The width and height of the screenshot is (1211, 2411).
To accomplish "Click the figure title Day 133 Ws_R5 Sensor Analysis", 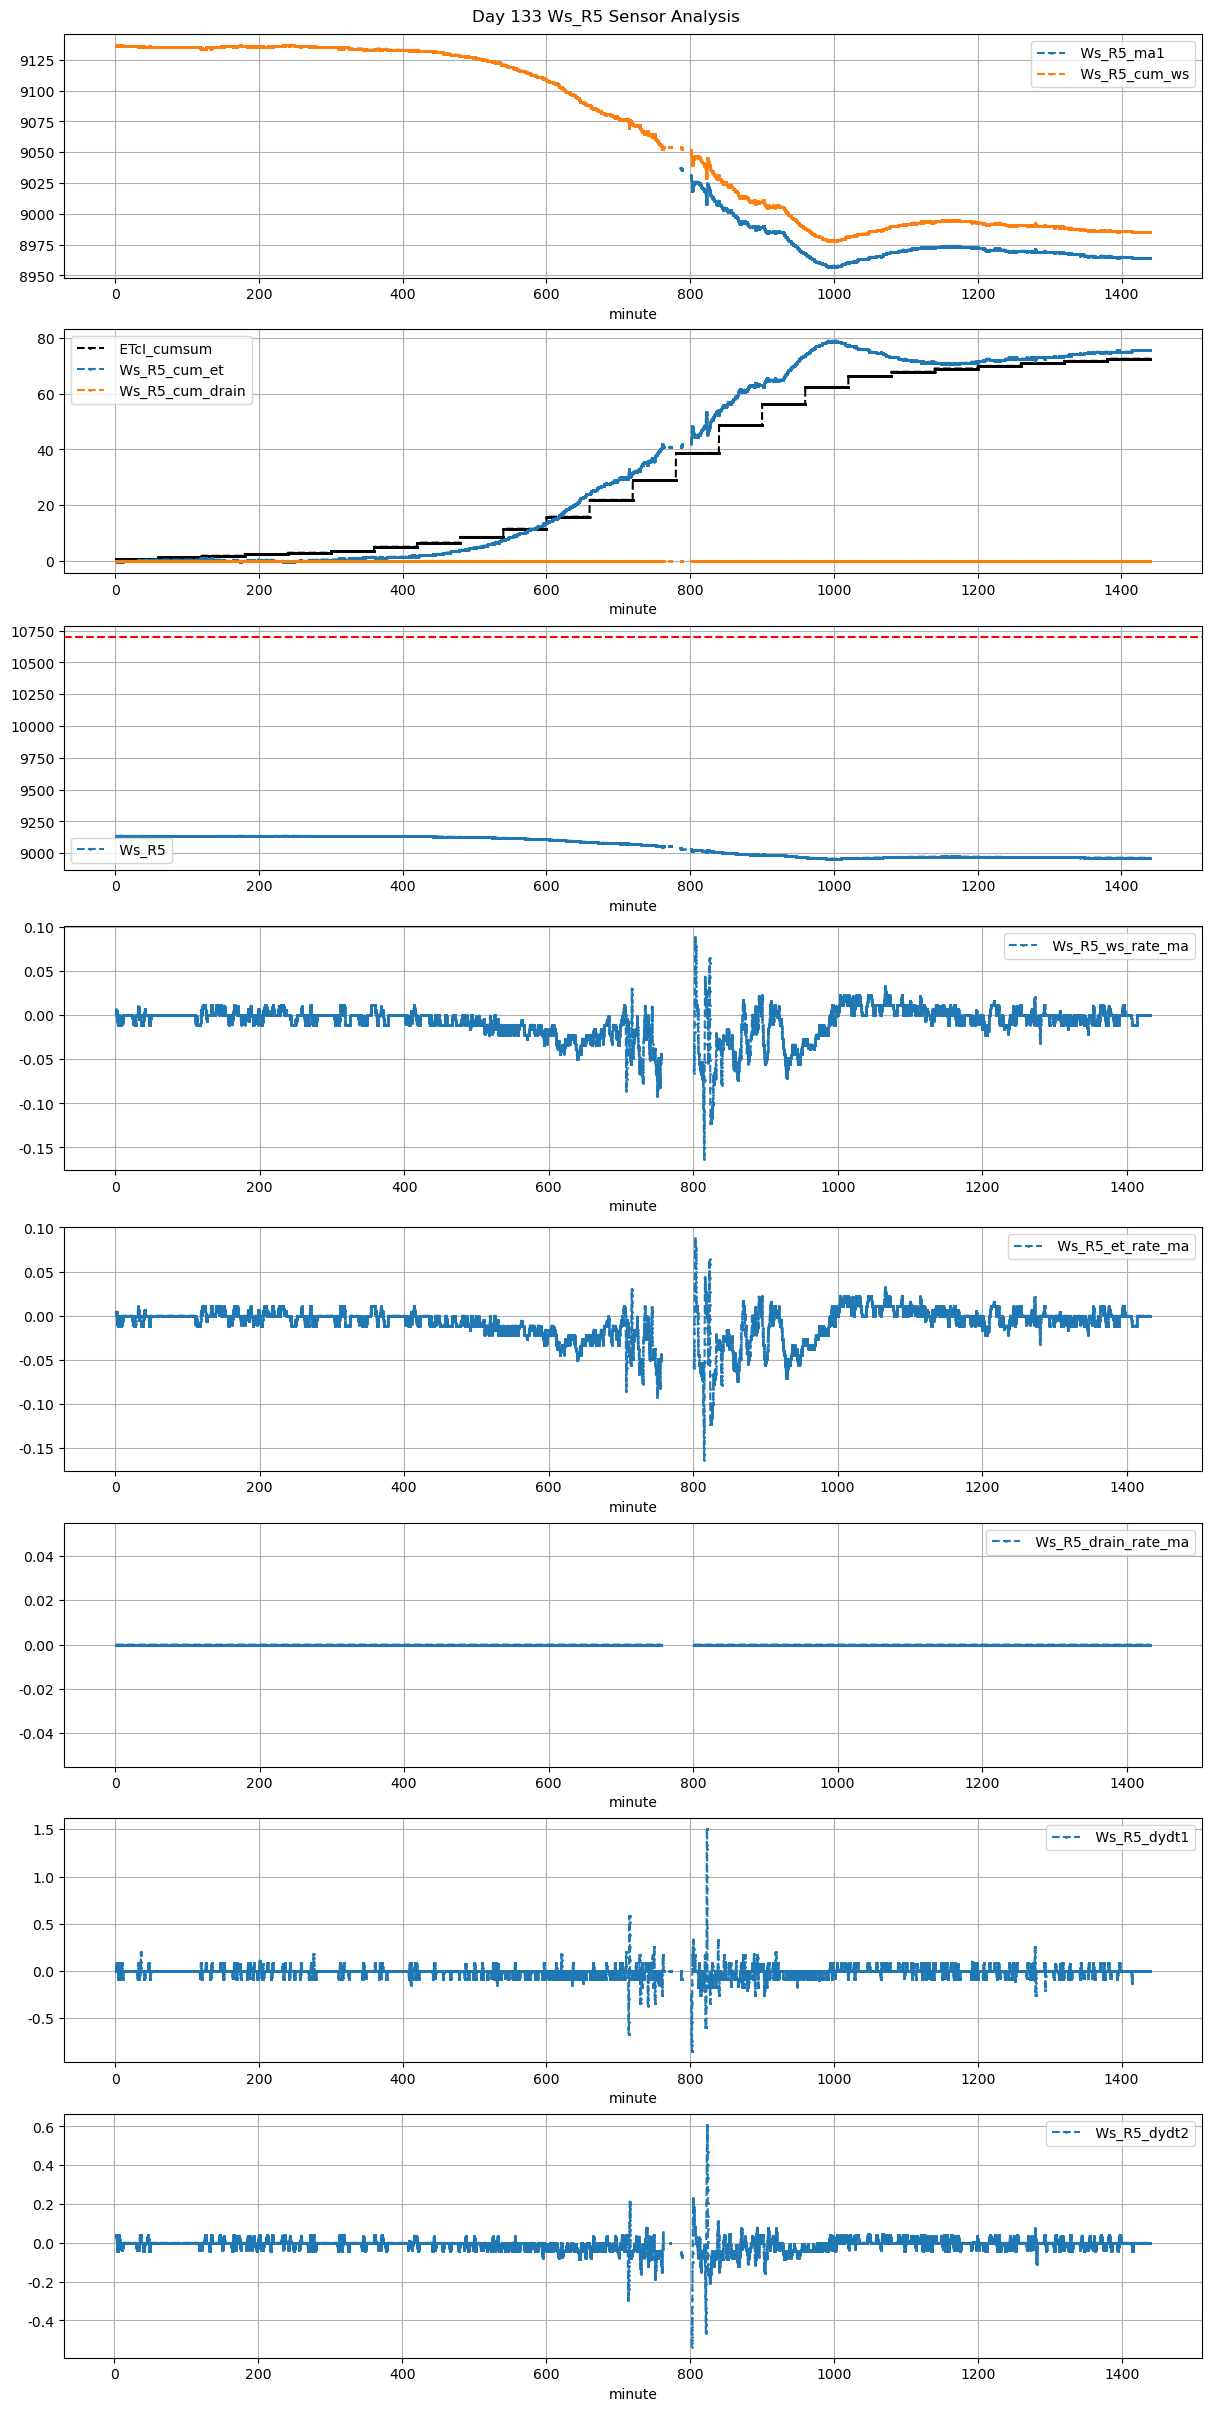I will point(605,17).
